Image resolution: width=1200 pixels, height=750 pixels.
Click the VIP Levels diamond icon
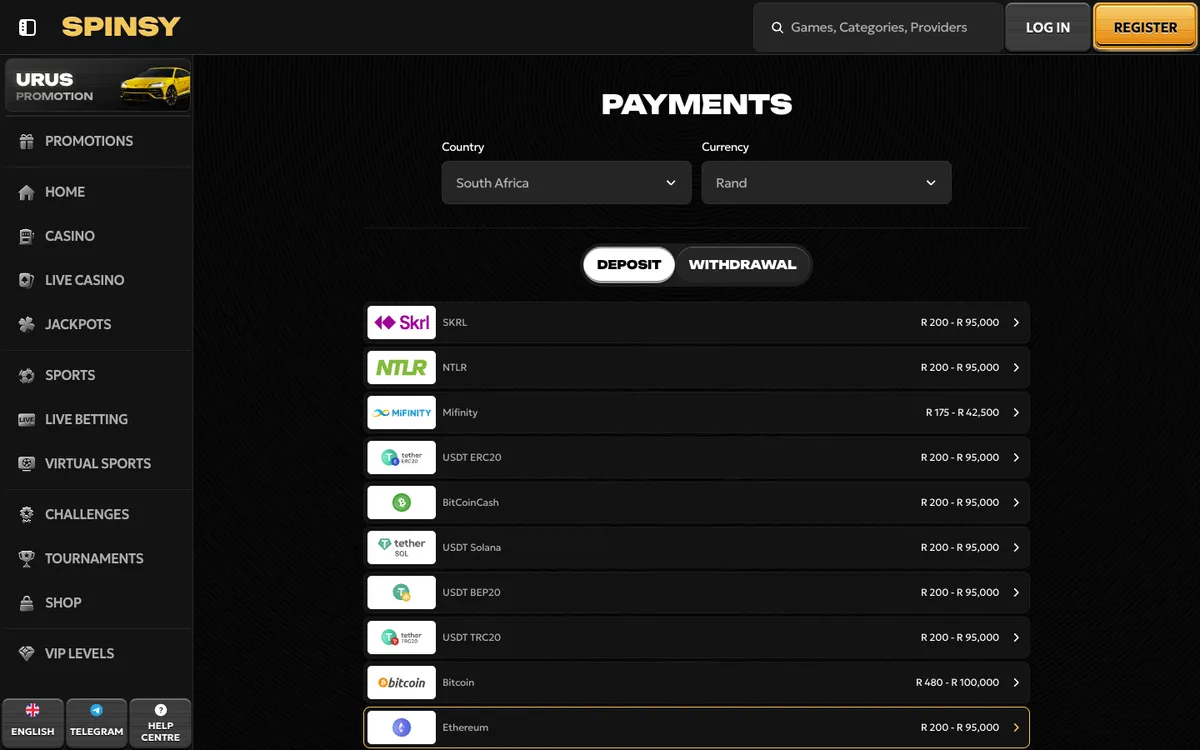tap(27, 654)
